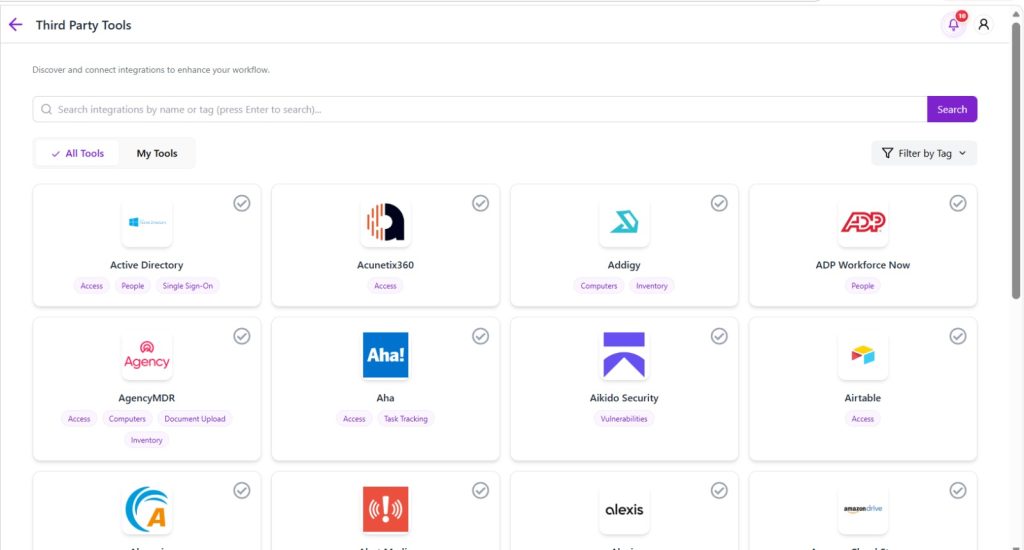Click People tag on ADP Workforce Now
The width and height of the screenshot is (1024, 550).
click(863, 285)
